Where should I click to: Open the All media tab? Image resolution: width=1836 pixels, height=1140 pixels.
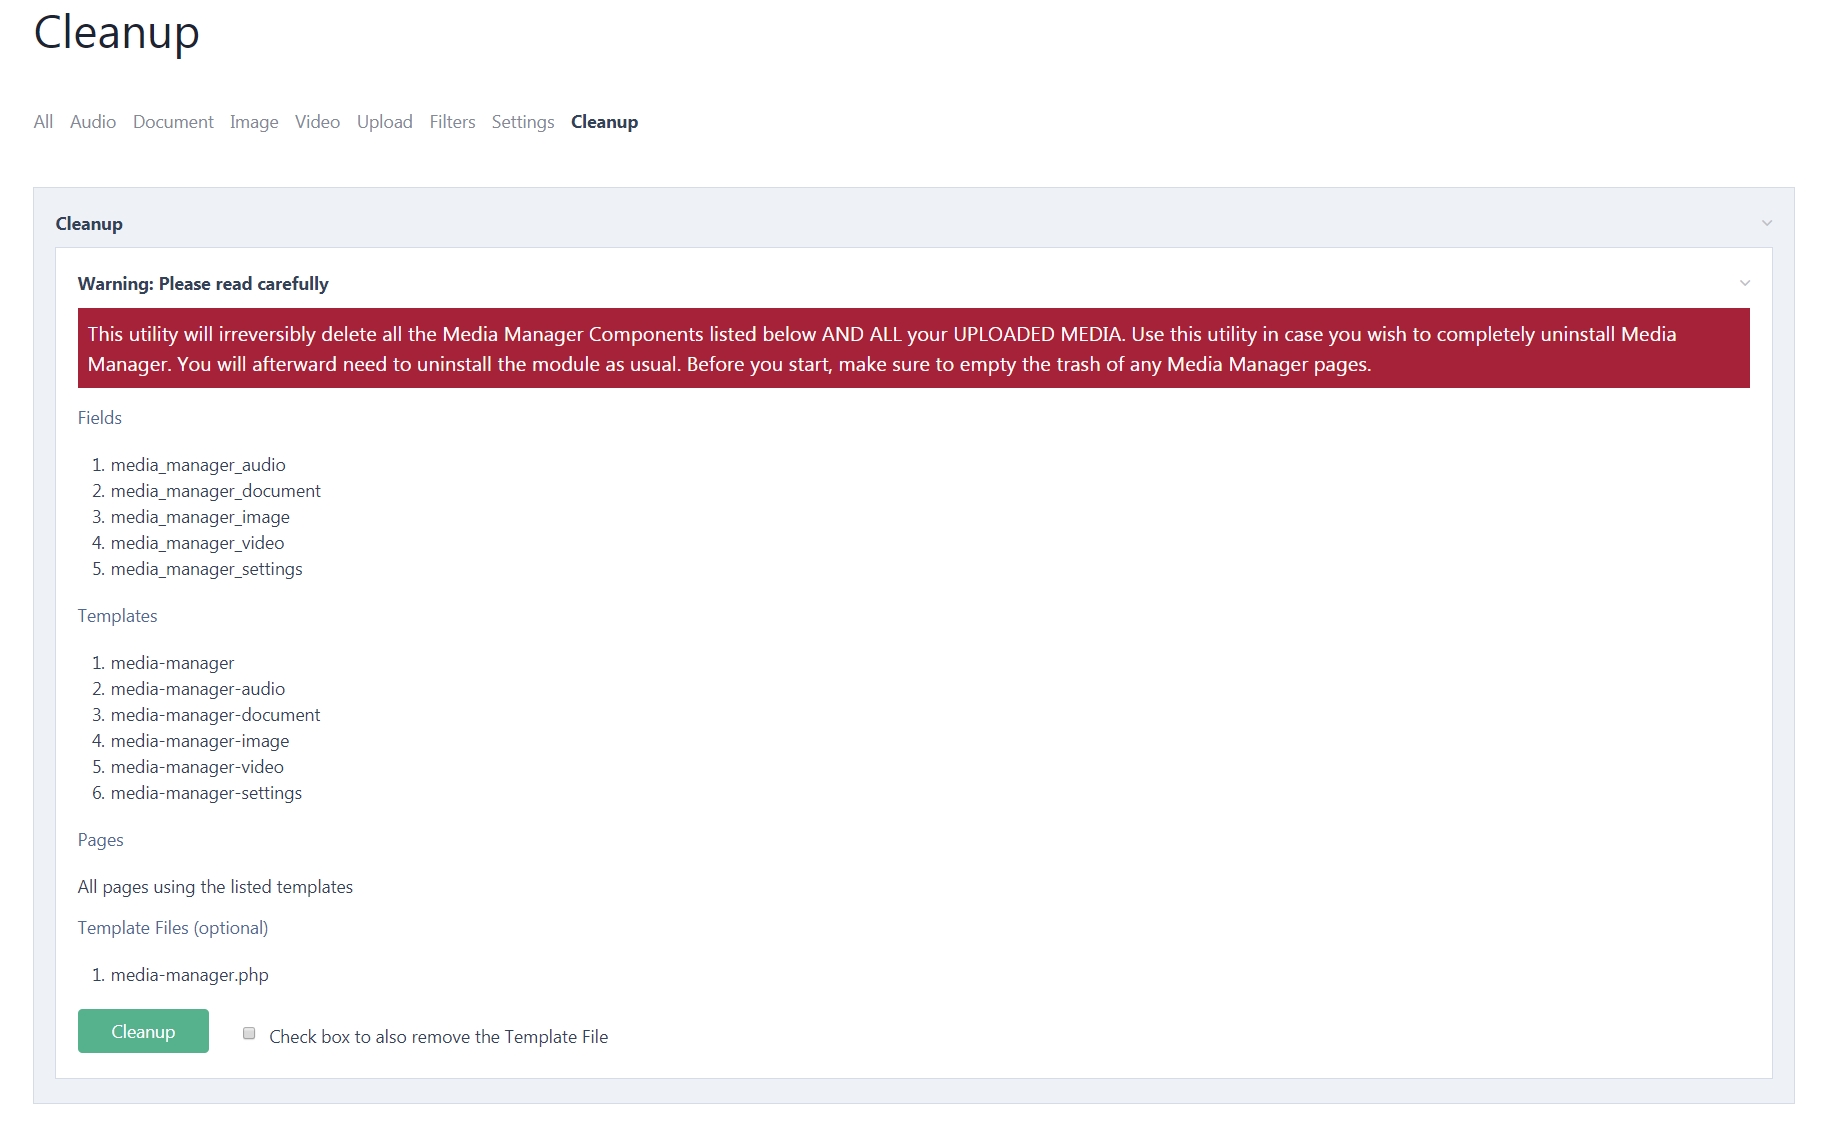[43, 122]
